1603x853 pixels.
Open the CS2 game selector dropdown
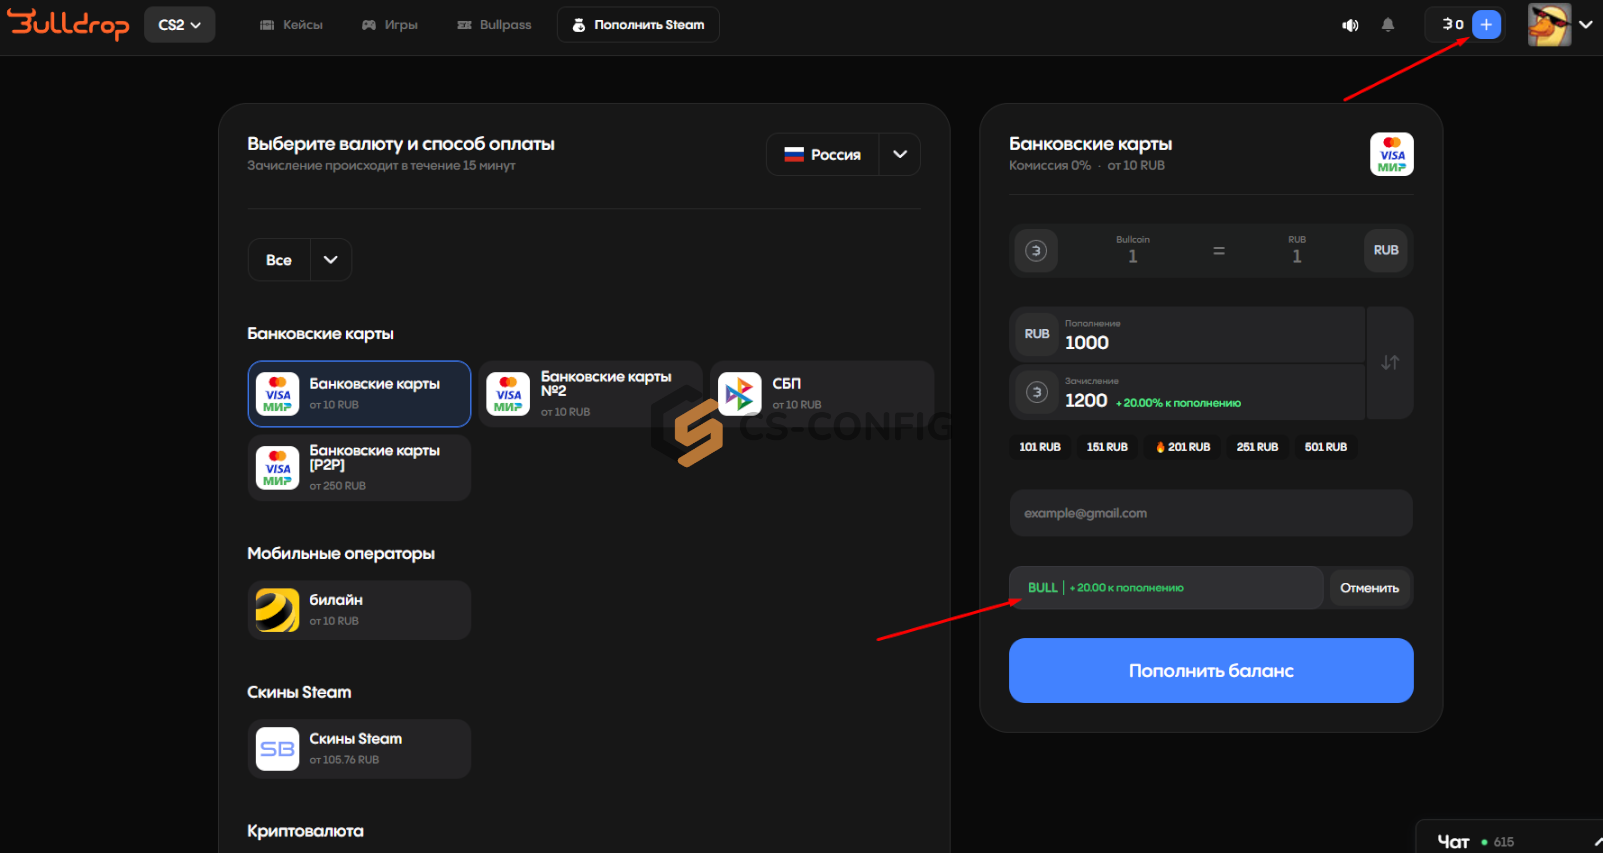[x=180, y=25]
